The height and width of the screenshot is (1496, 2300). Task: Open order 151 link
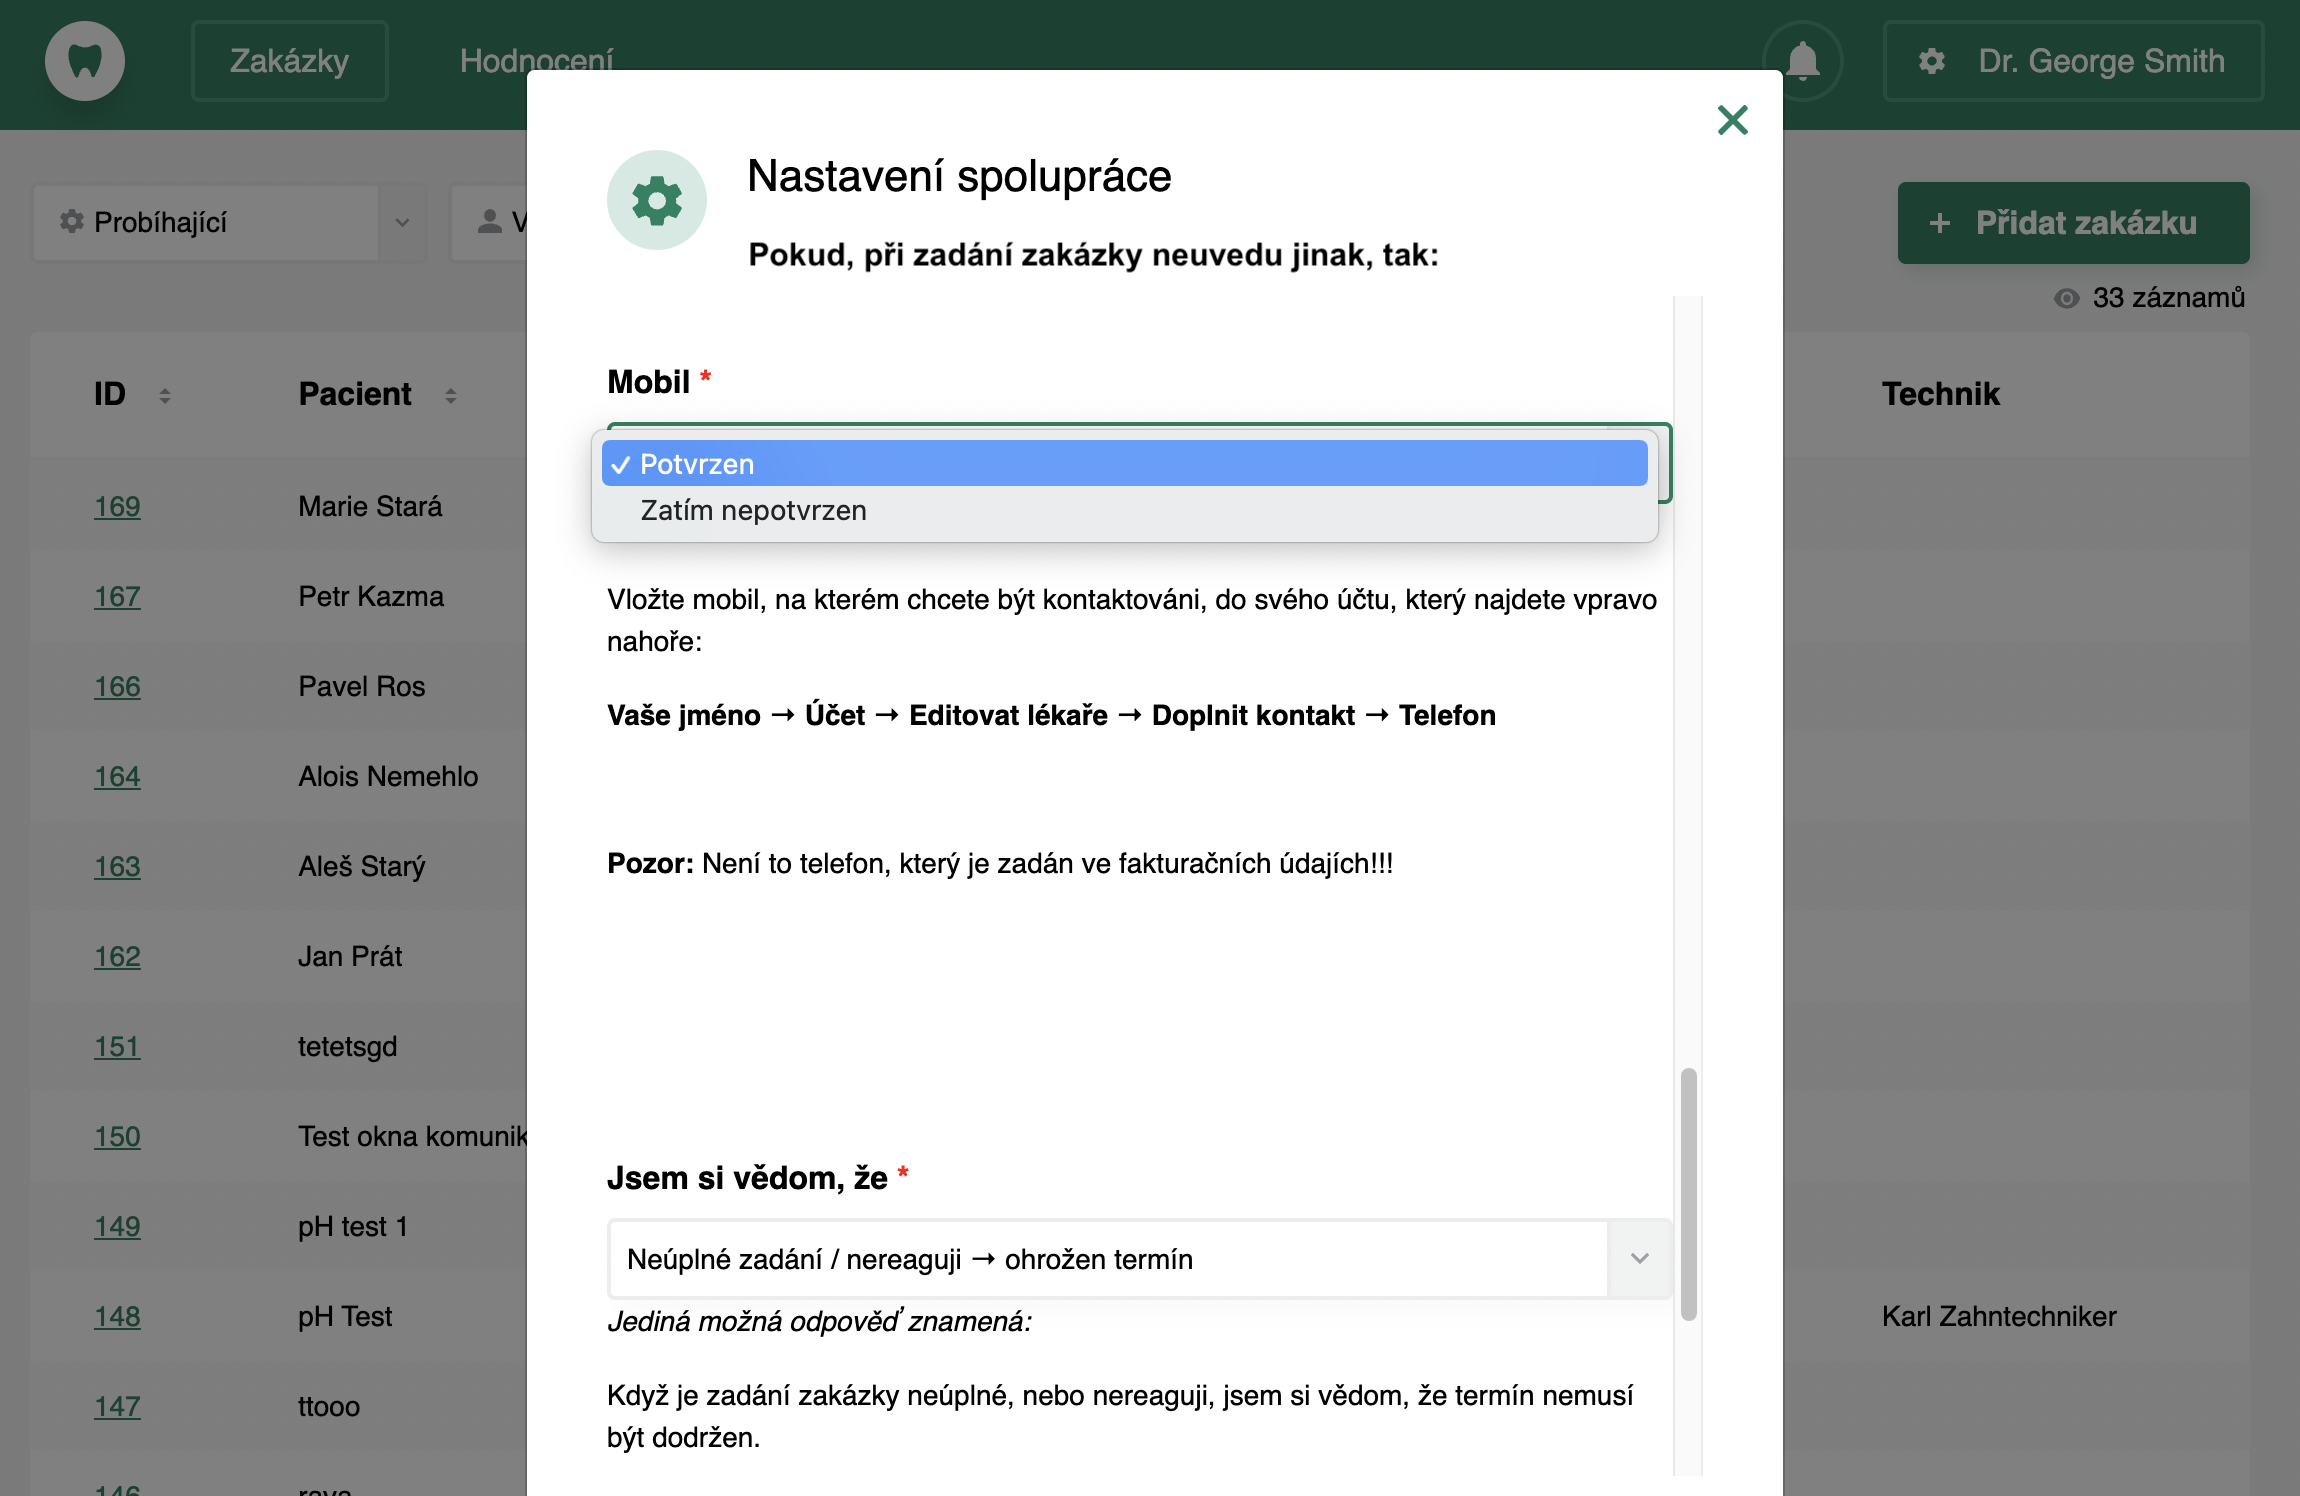pyautogui.click(x=117, y=1047)
